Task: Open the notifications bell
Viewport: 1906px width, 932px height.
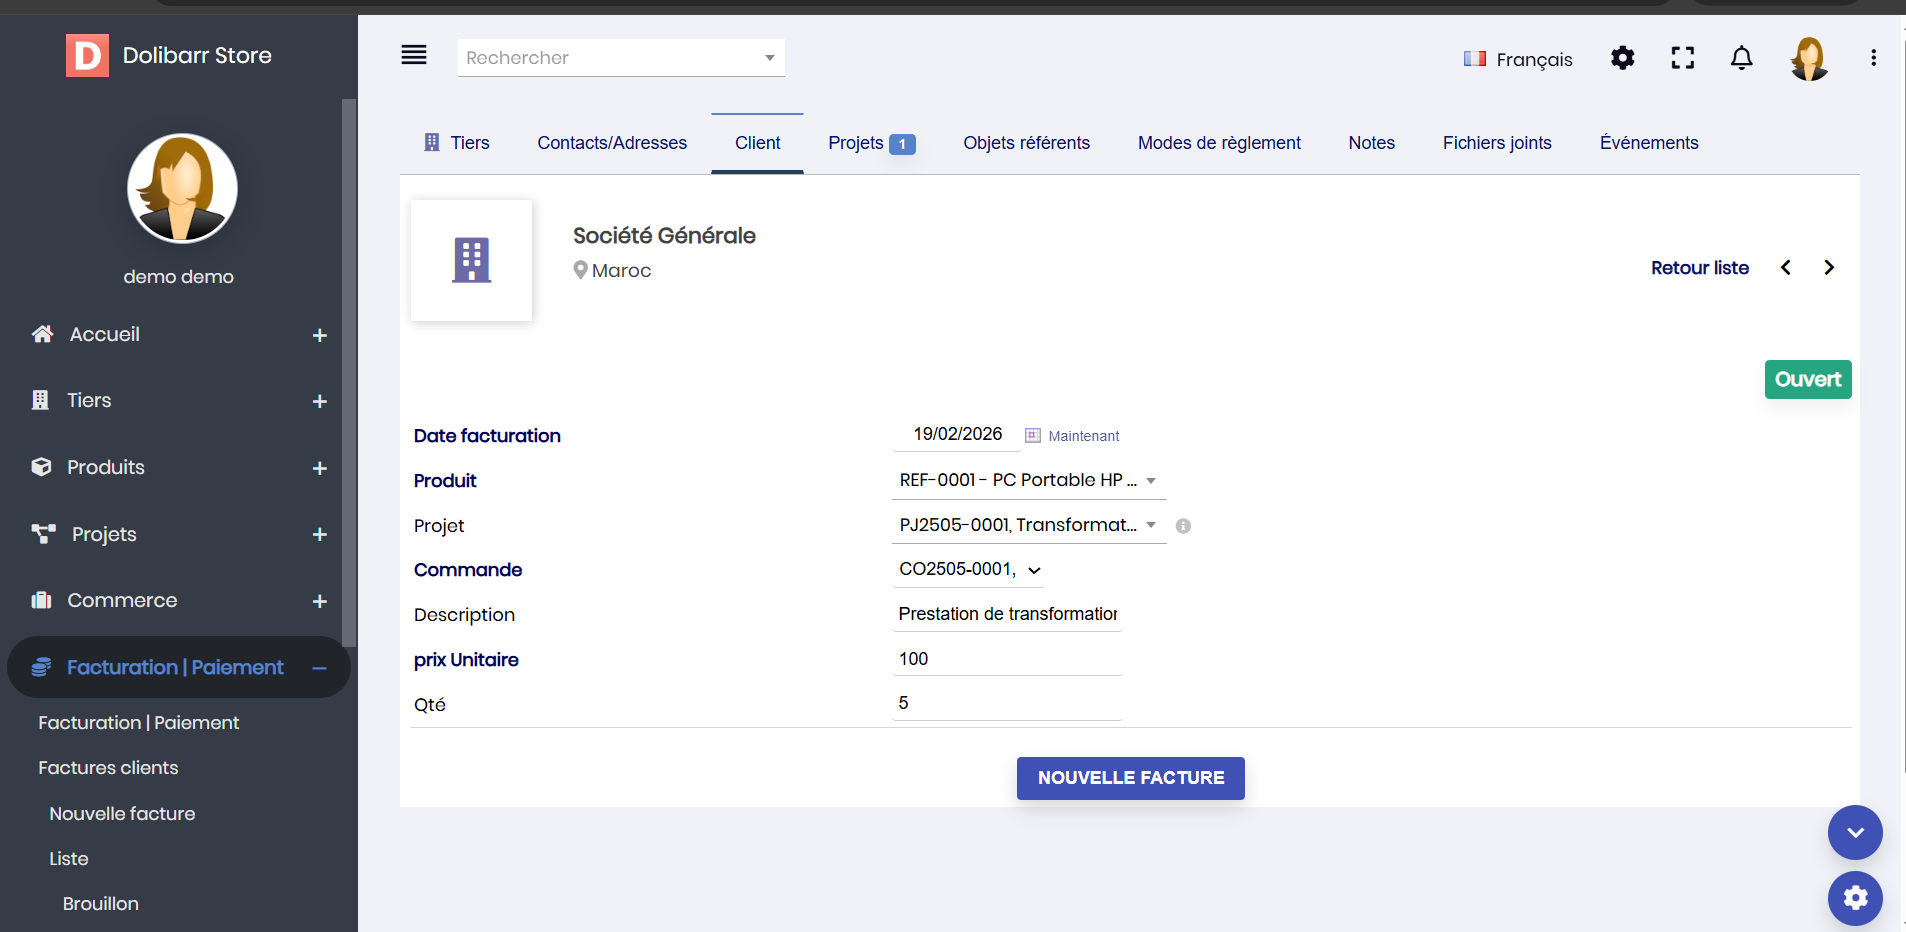Action: (x=1741, y=58)
